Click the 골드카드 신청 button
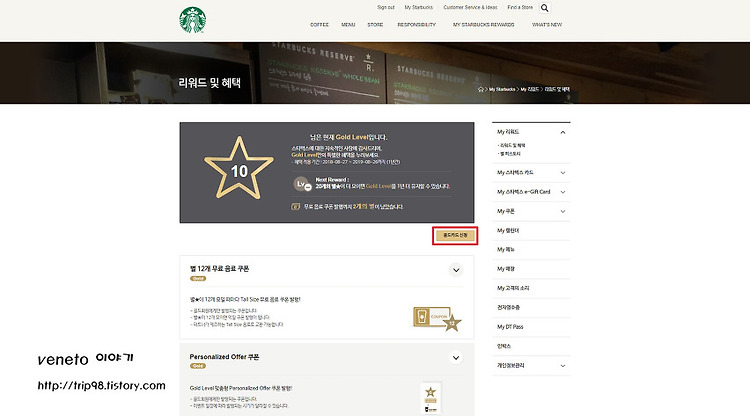The image size is (750, 416). 455,235
